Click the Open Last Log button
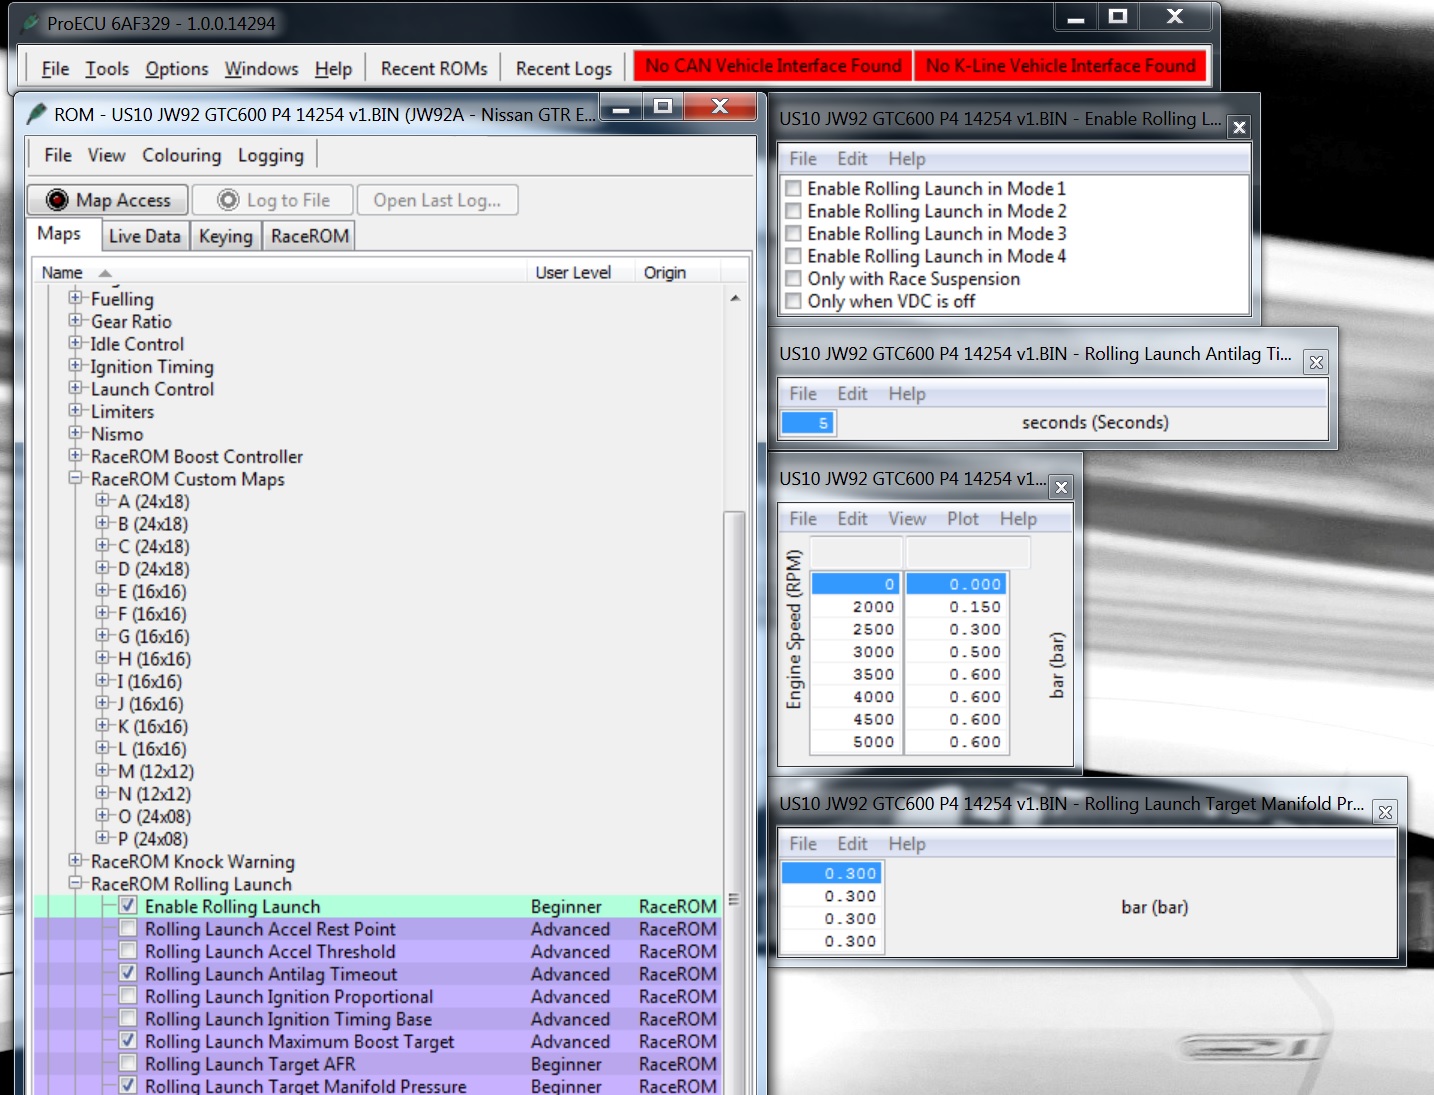1434x1095 pixels. click(437, 200)
